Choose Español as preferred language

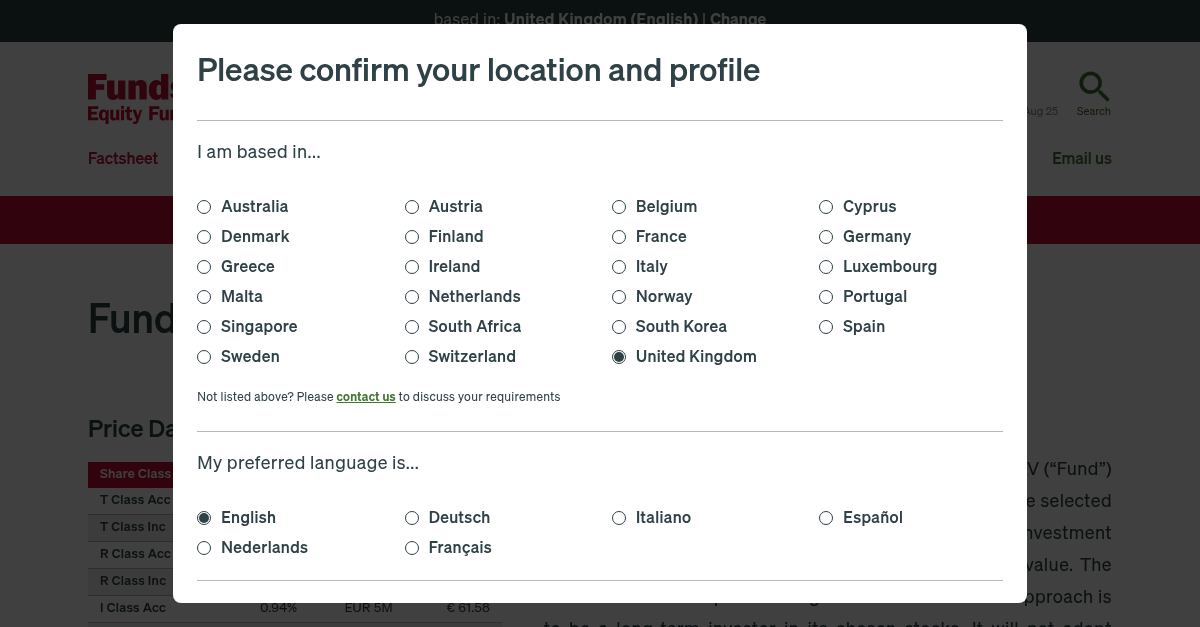point(826,518)
